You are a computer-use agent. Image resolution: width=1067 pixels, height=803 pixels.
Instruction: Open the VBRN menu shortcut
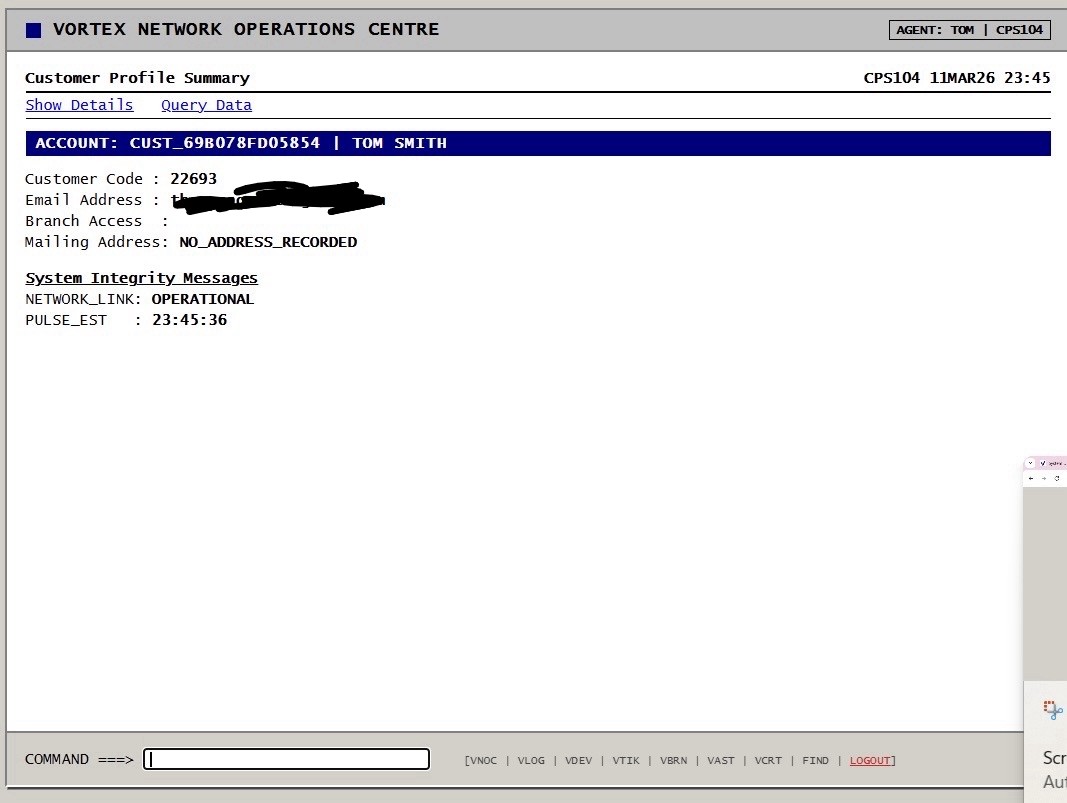(x=674, y=760)
